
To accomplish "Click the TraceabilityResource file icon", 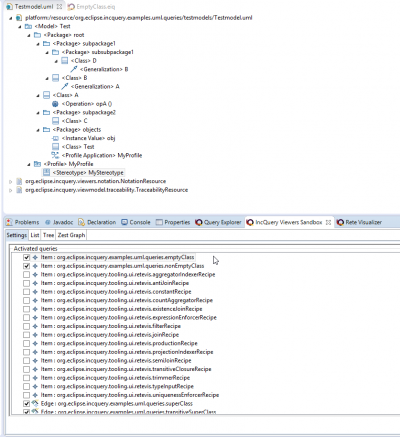I will [x=19, y=190].
